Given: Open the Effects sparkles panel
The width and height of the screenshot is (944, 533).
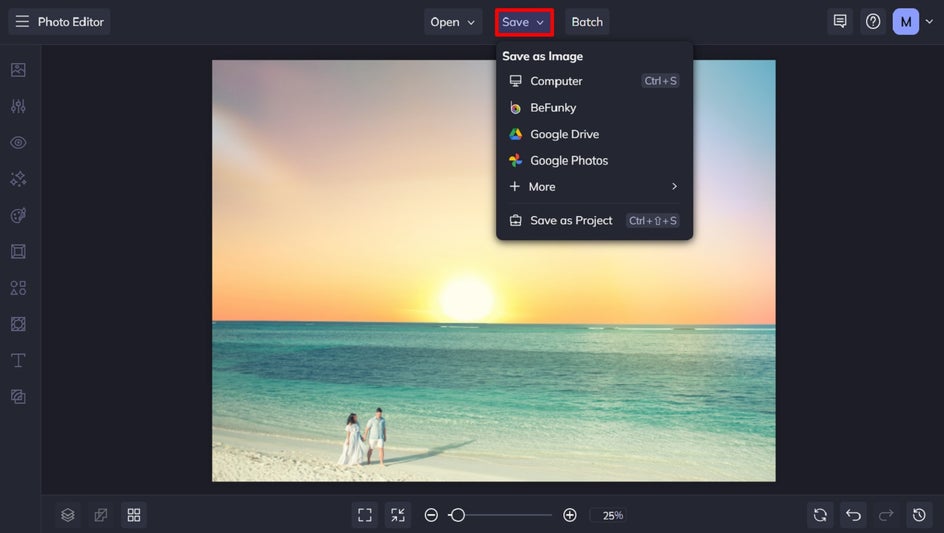Looking at the screenshot, I should click(x=18, y=179).
